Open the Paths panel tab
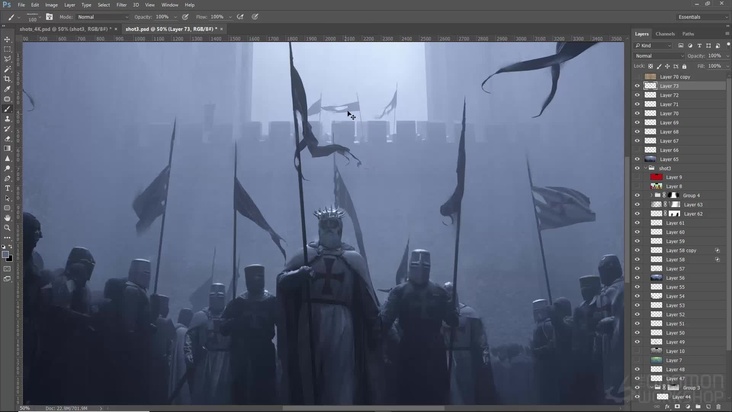Screen dimensions: 732x412 click(688, 34)
